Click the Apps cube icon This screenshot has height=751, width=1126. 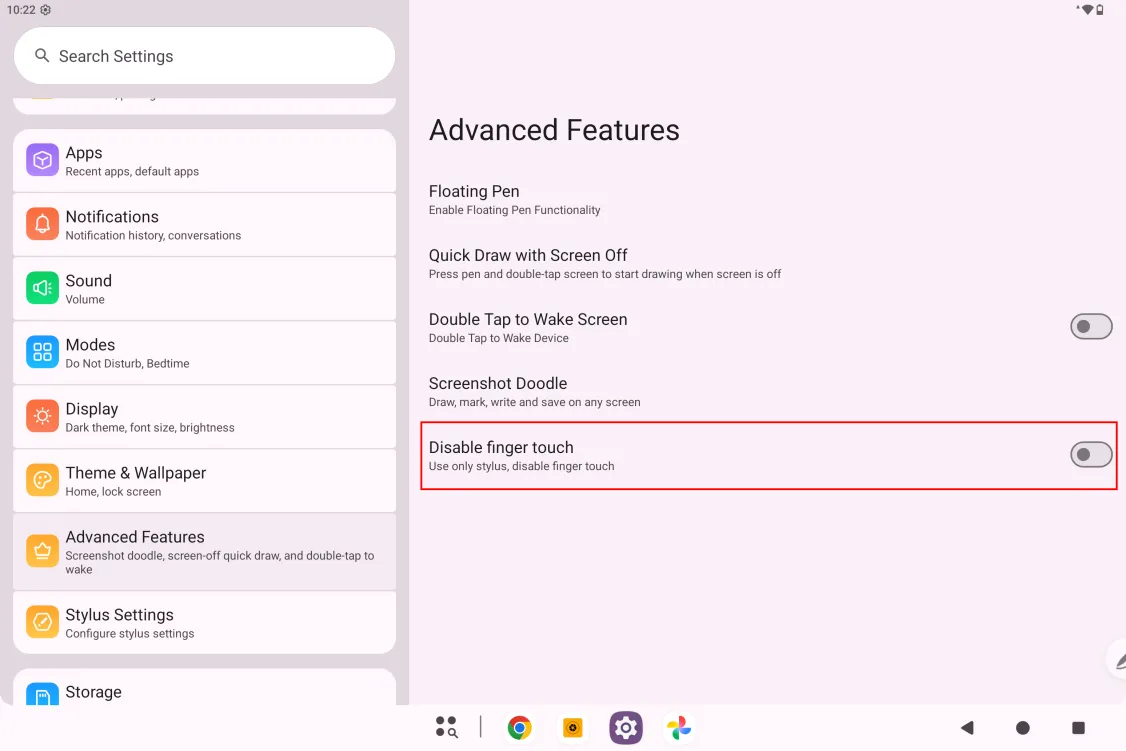click(x=42, y=160)
